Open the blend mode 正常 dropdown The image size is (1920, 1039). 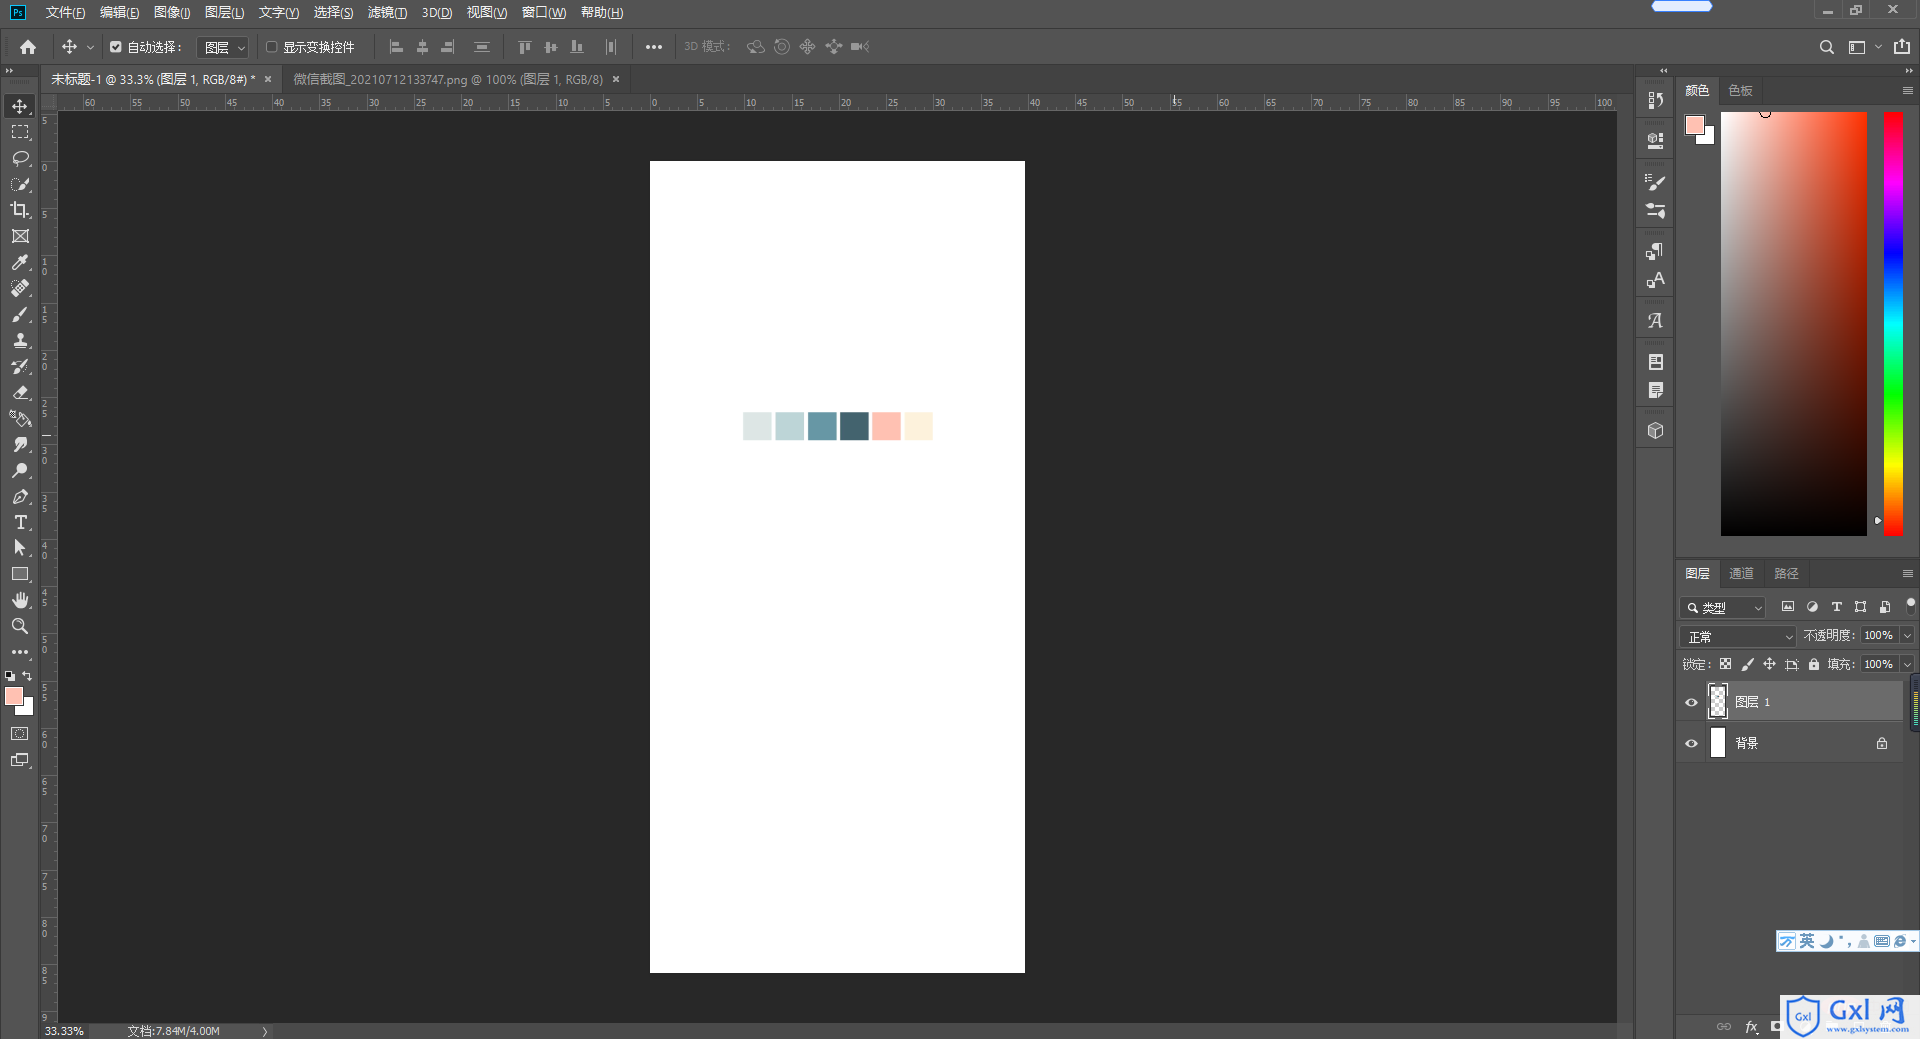(1738, 636)
